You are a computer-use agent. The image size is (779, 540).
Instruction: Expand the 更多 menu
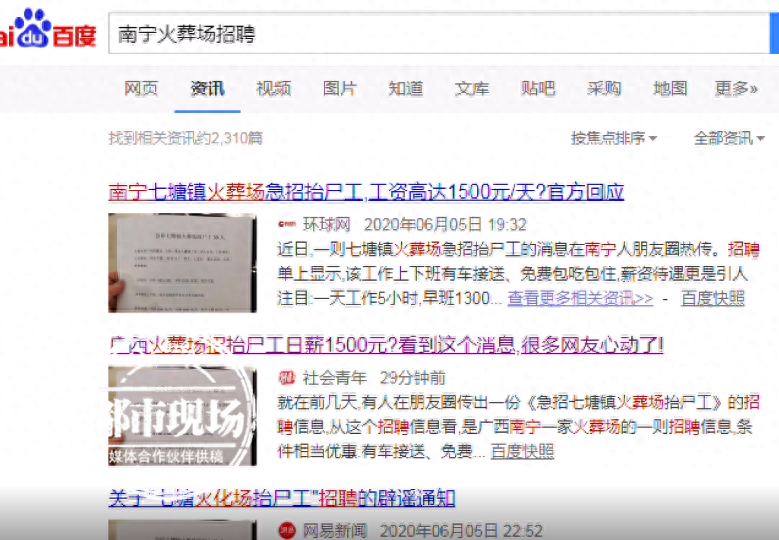point(736,88)
